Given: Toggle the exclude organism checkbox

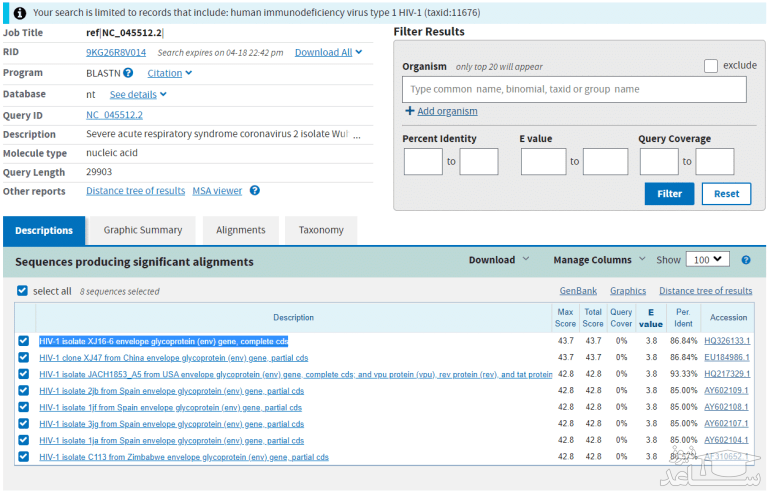Looking at the screenshot, I should click(x=710, y=66).
